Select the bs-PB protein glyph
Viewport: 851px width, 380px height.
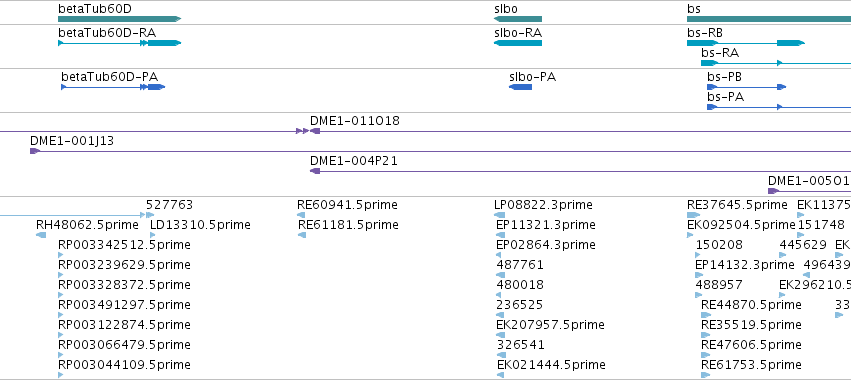coord(746,87)
